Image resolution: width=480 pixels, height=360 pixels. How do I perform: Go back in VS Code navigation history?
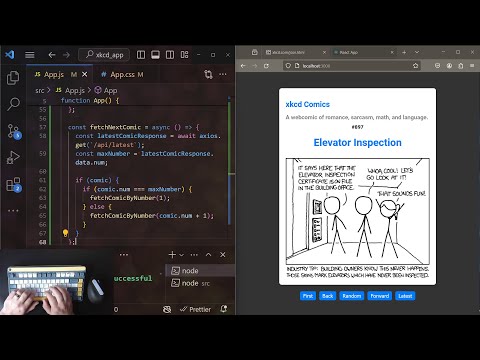tap(52, 55)
